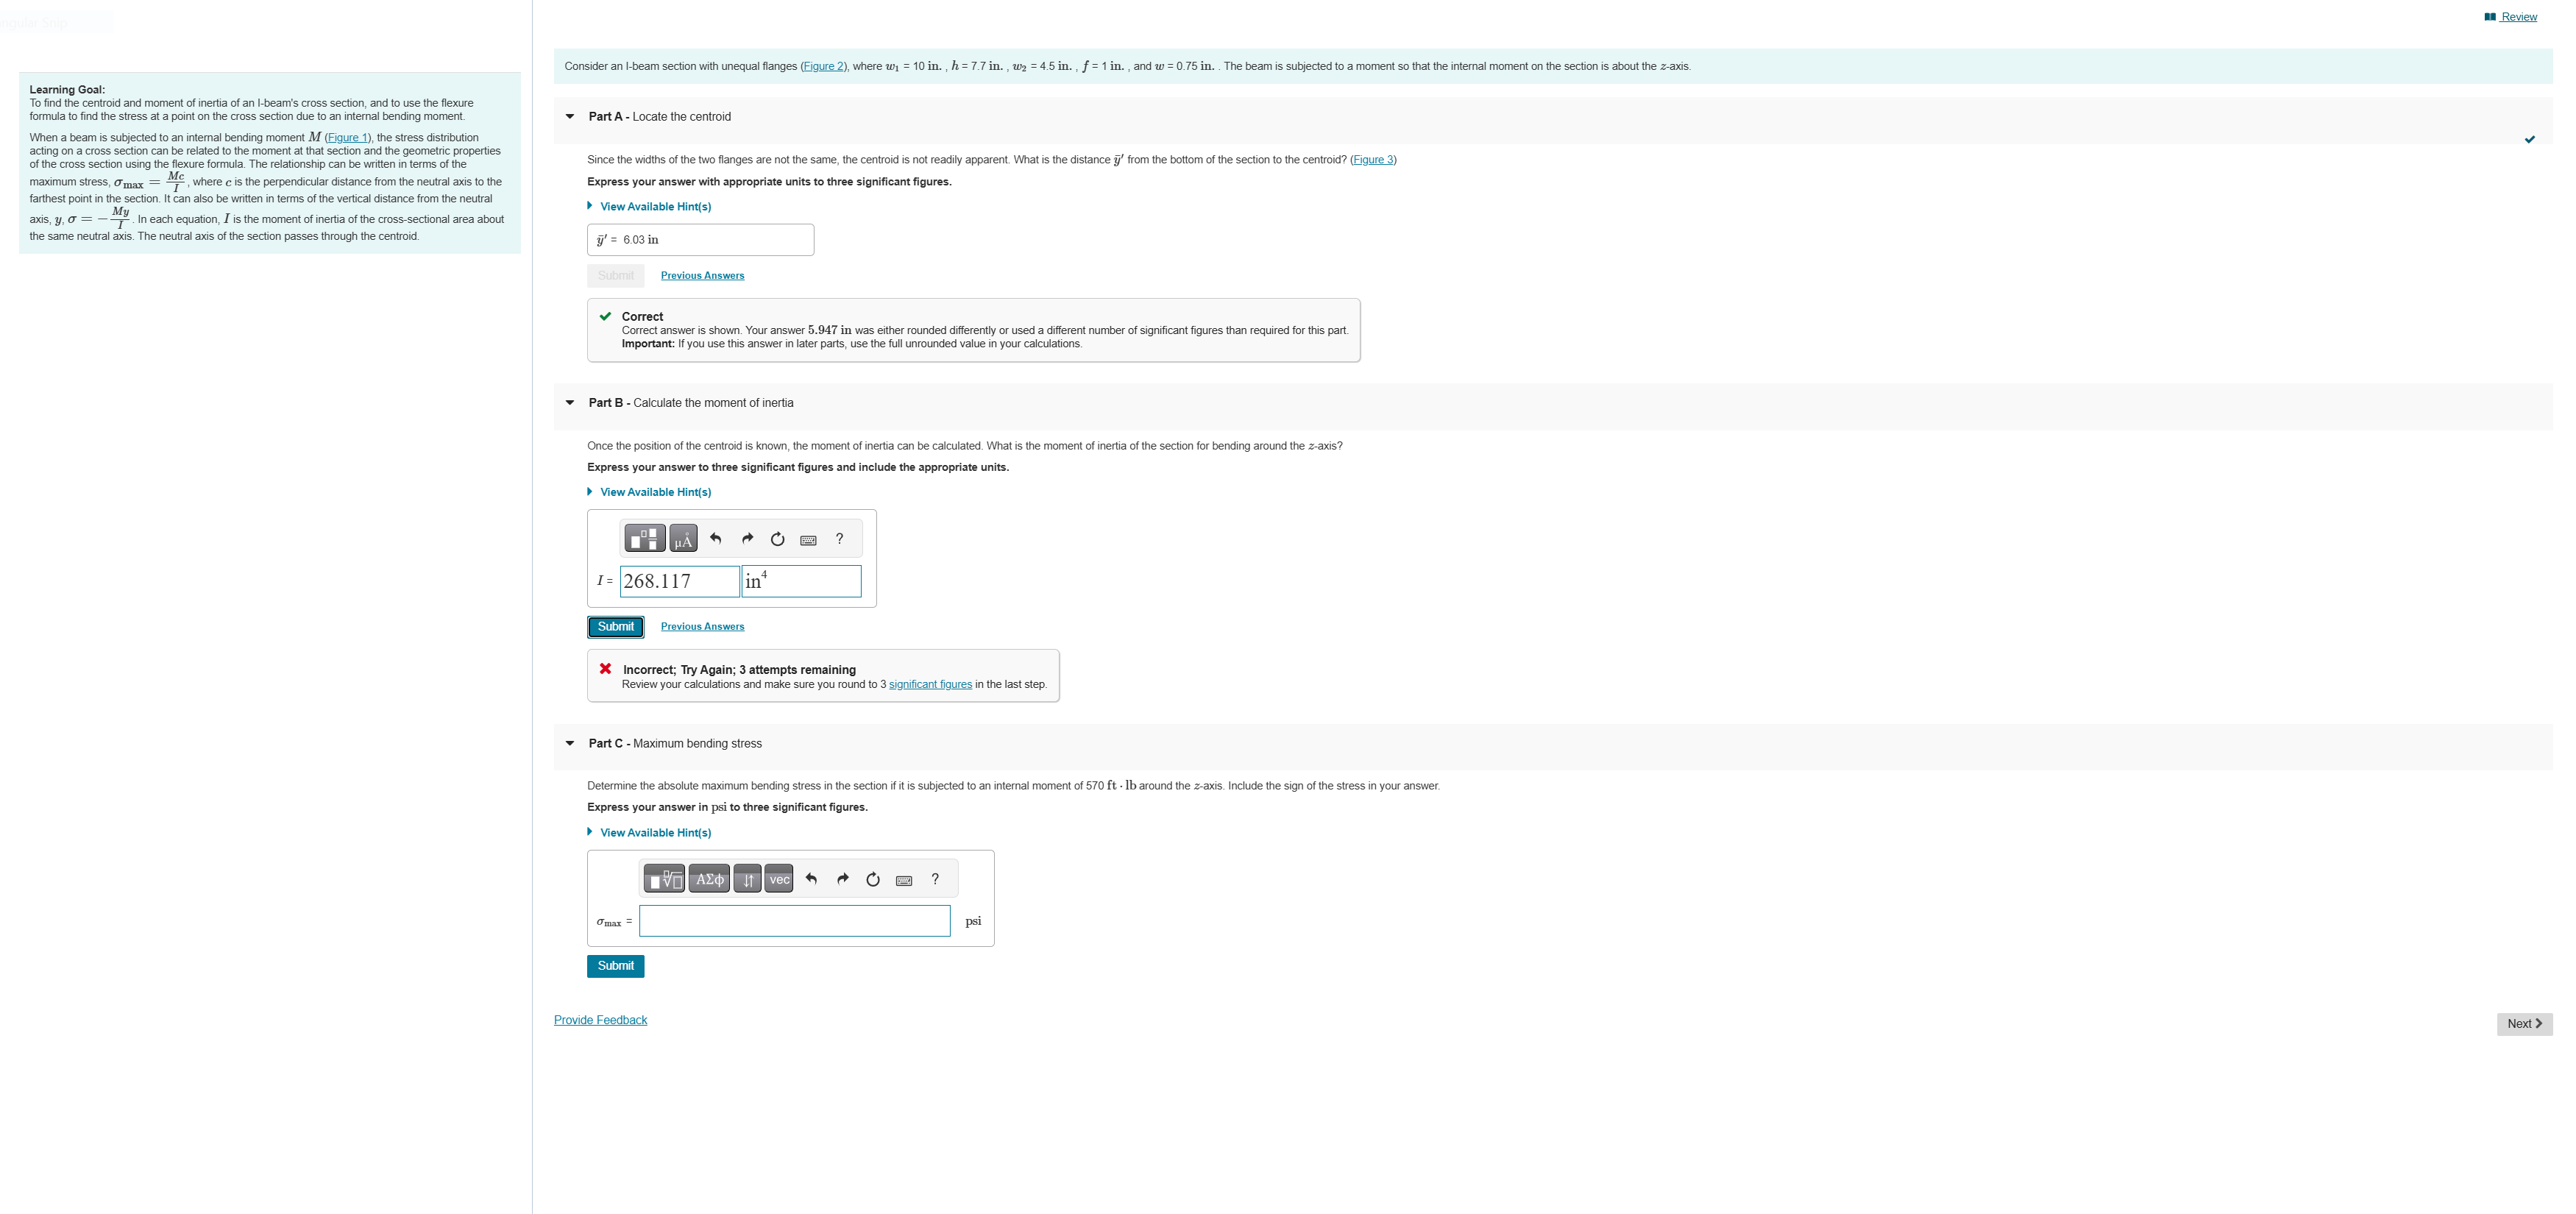Collapse the Part A section
Viewport: 2576px width, 1214px height.
(570, 117)
